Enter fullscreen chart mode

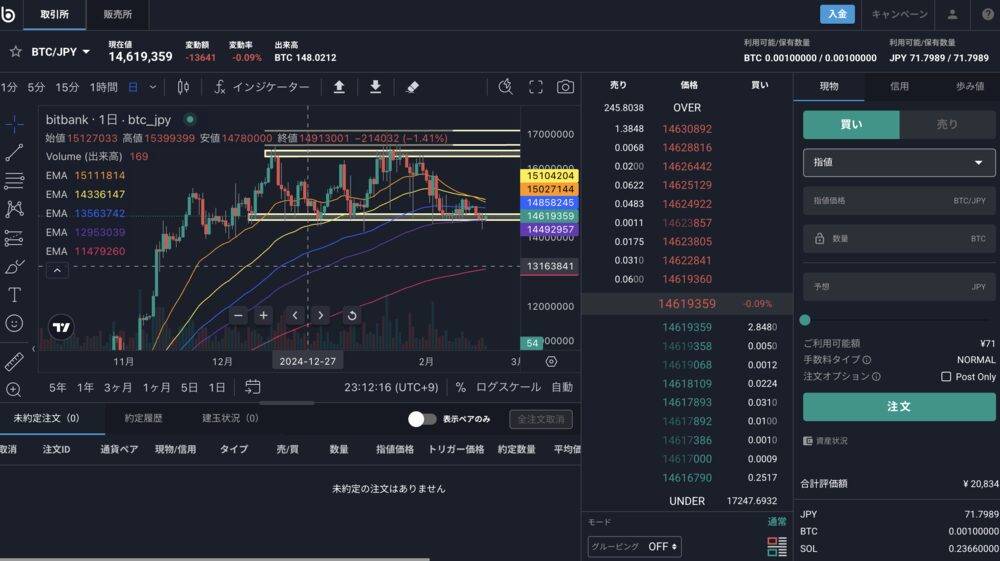click(536, 87)
